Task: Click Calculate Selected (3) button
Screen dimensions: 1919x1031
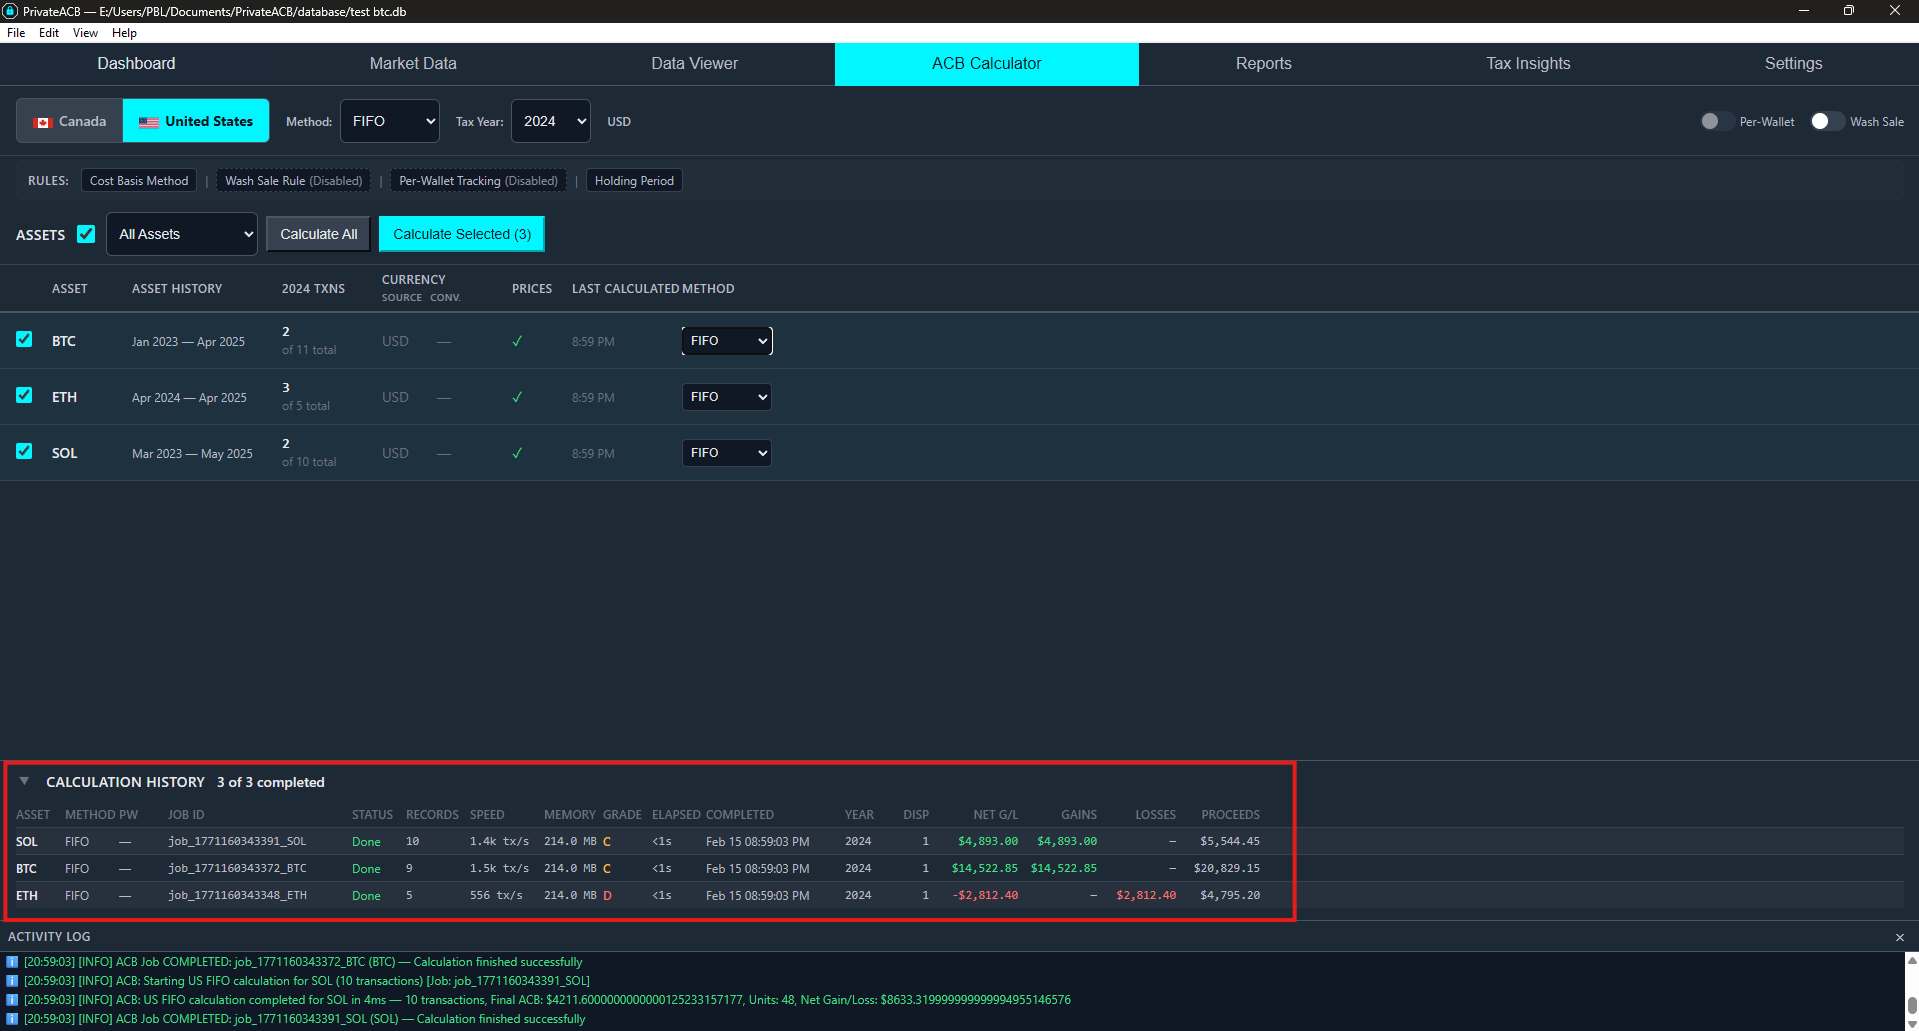Action: tap(461, 234)
